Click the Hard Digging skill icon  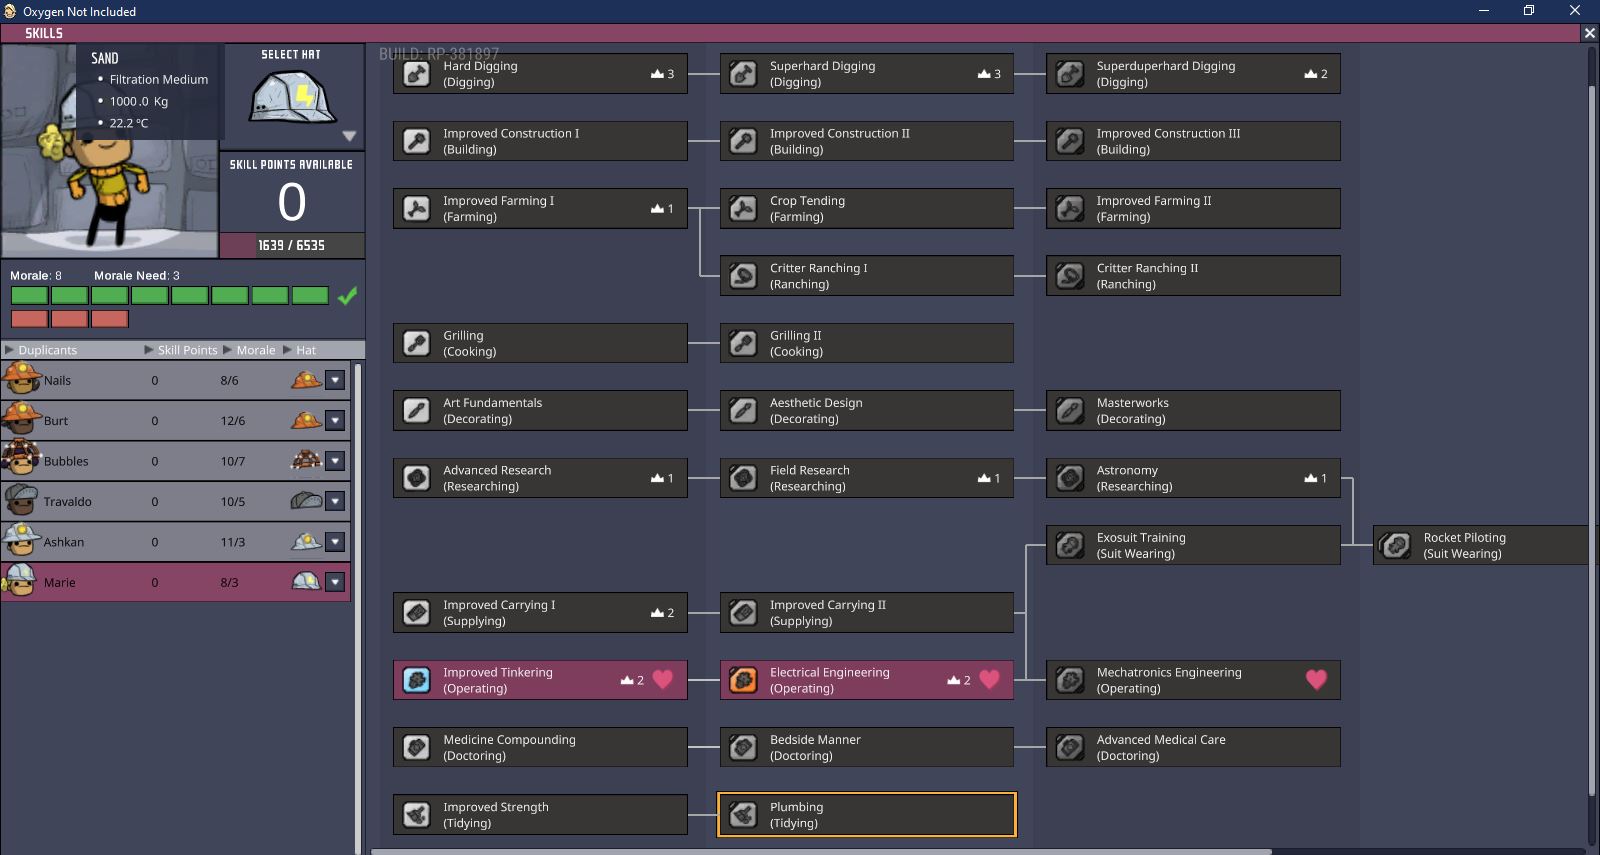416,74
